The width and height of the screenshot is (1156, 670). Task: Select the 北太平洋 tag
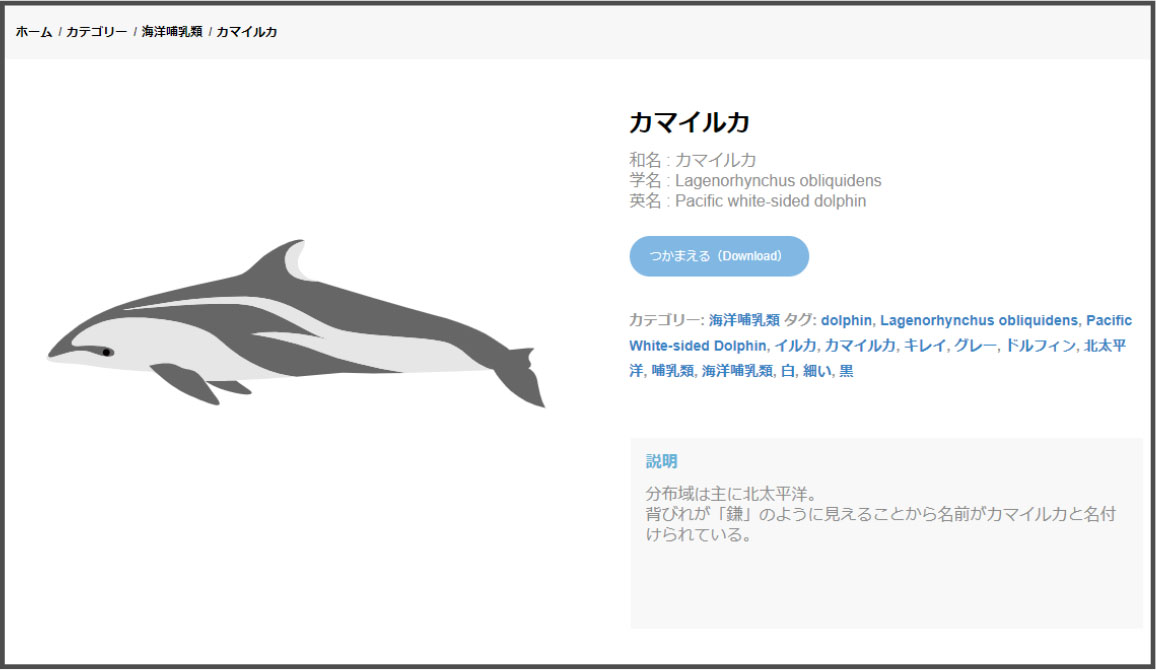point(1104,345)
